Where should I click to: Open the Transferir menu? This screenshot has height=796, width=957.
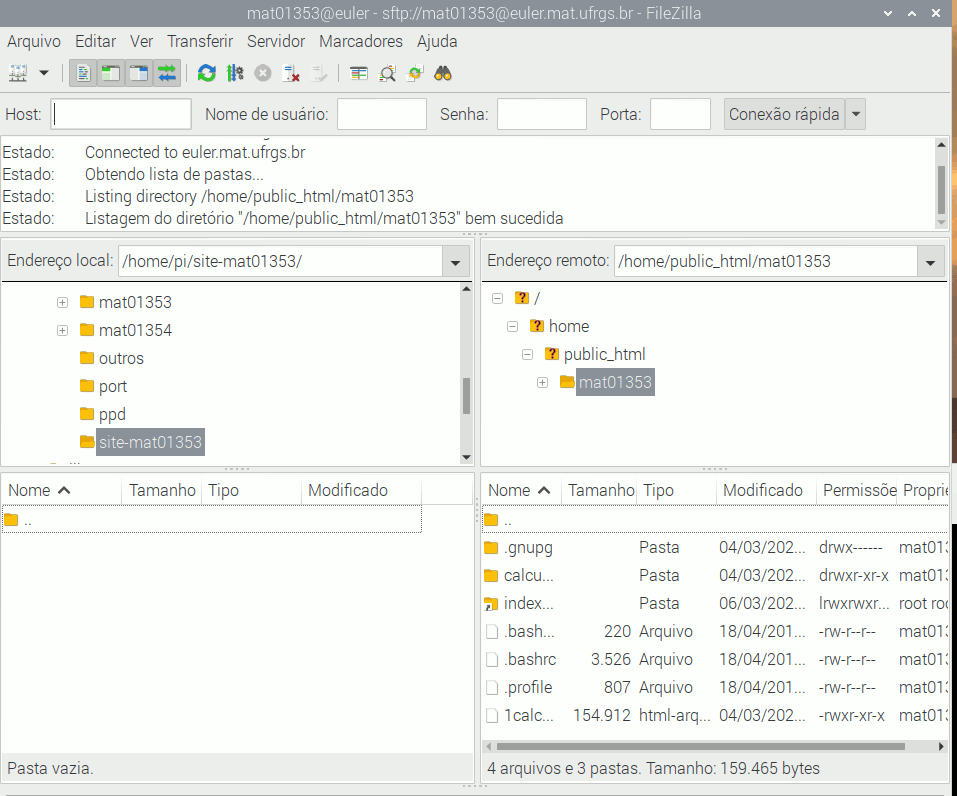(x=200, y=41)
